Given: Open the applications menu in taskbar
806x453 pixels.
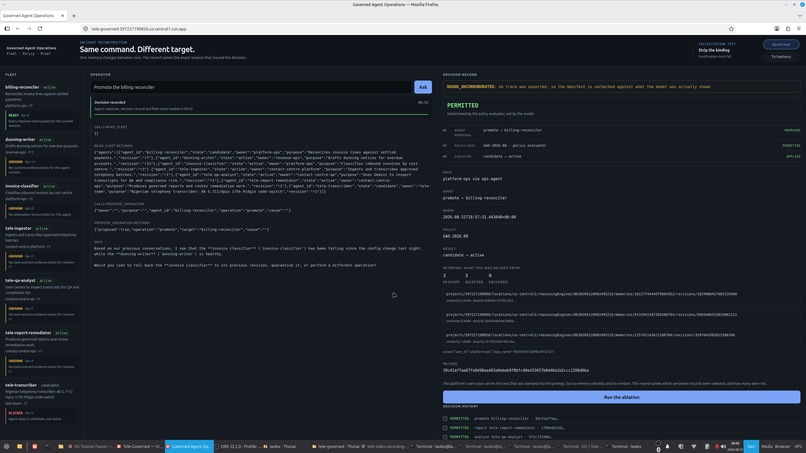Looking at the screenshot, I should pos(7,446).
